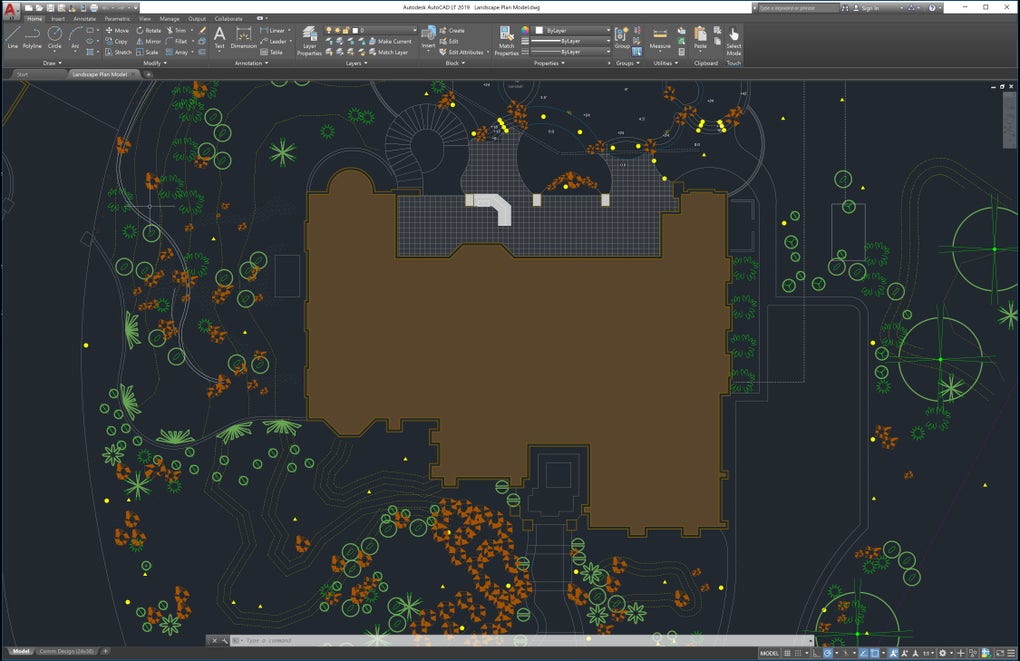Click the Insert block button
Screen dimensions: 1020x661
(x=428, y=38)
